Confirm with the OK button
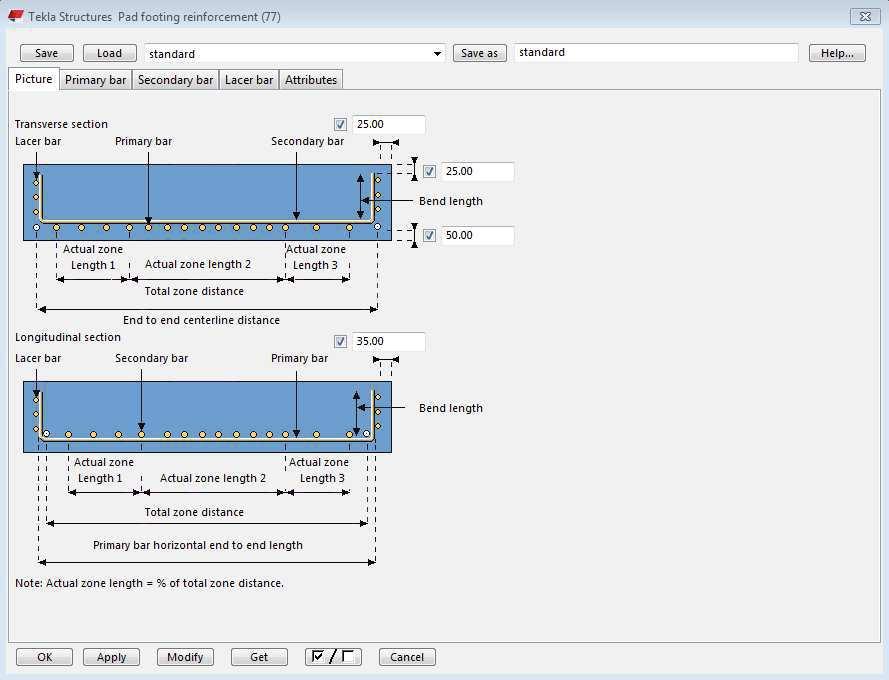This screenshot has width=889, height=680. point(44,657)
